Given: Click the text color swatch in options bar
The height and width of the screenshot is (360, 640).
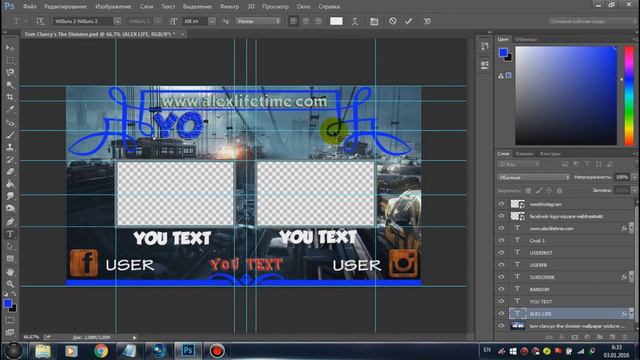Looking at the screenshot, I should point(336,21).
